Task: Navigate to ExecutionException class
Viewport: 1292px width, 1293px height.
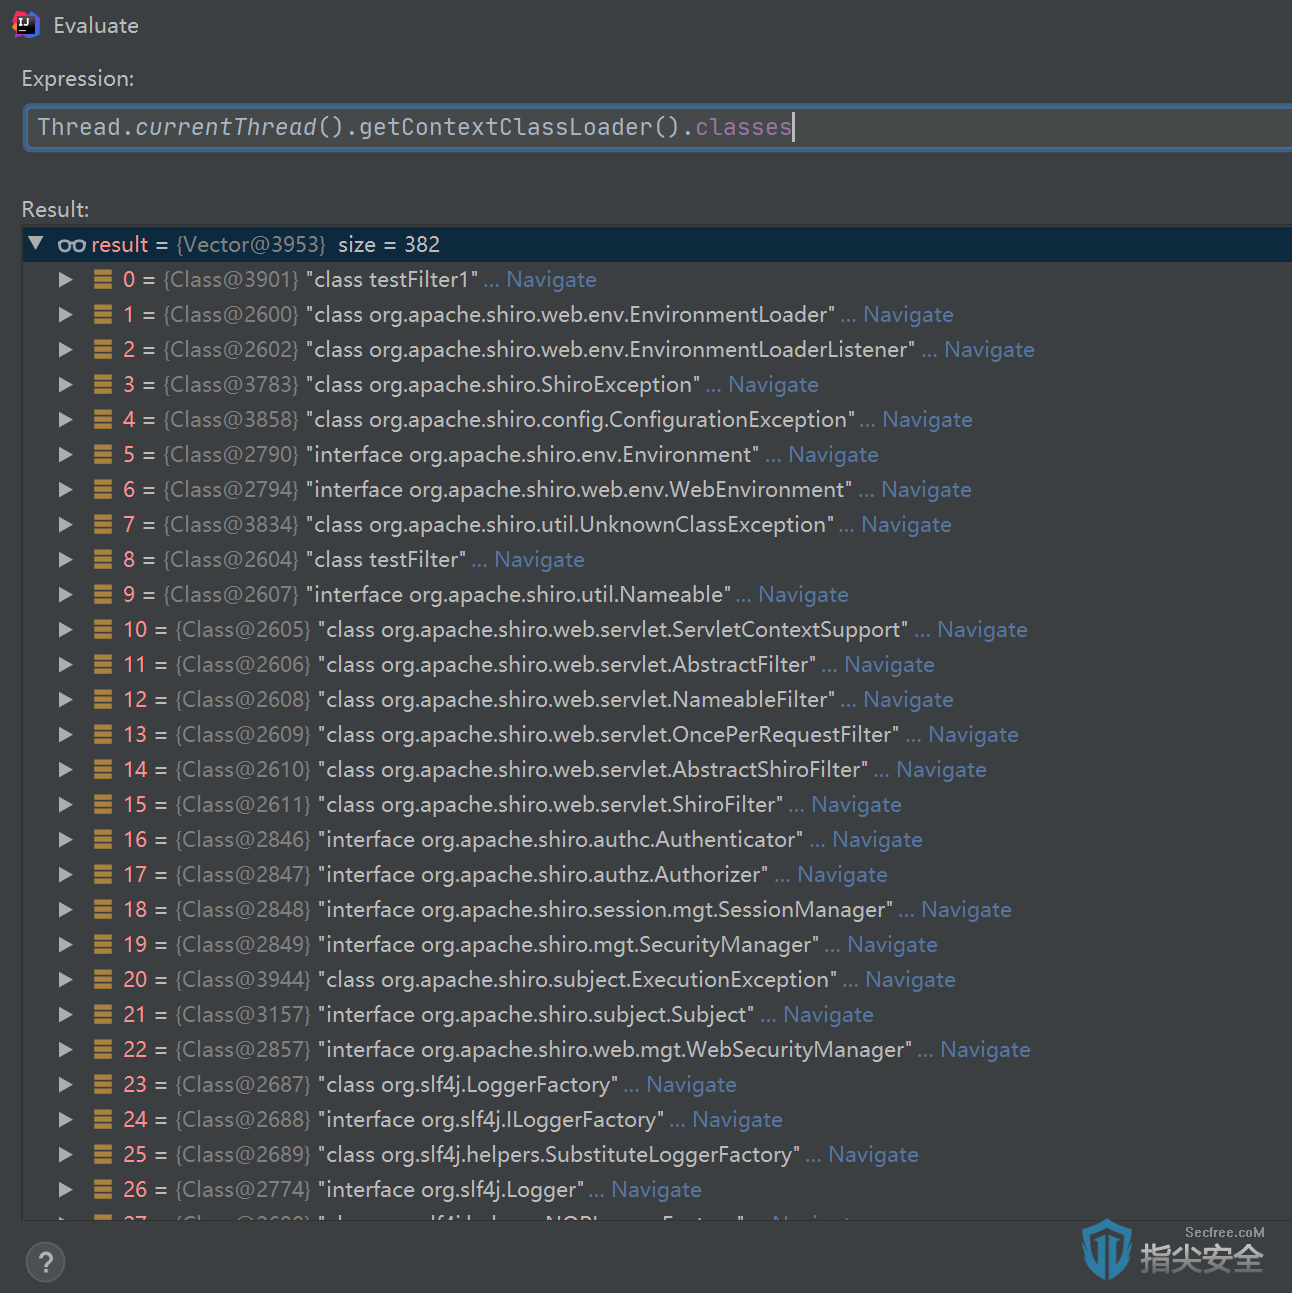Action: coord(910,980)
